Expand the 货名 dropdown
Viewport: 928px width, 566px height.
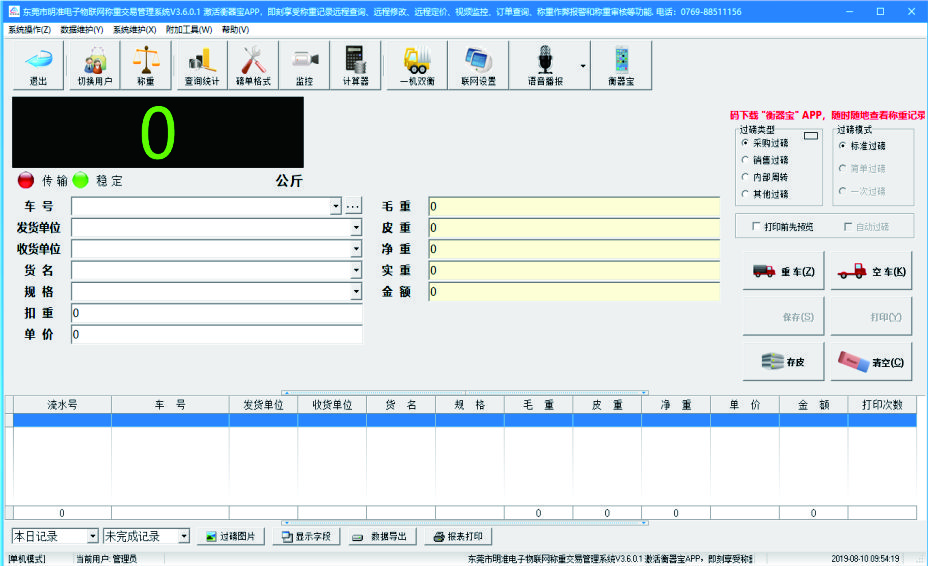(356, 270)
